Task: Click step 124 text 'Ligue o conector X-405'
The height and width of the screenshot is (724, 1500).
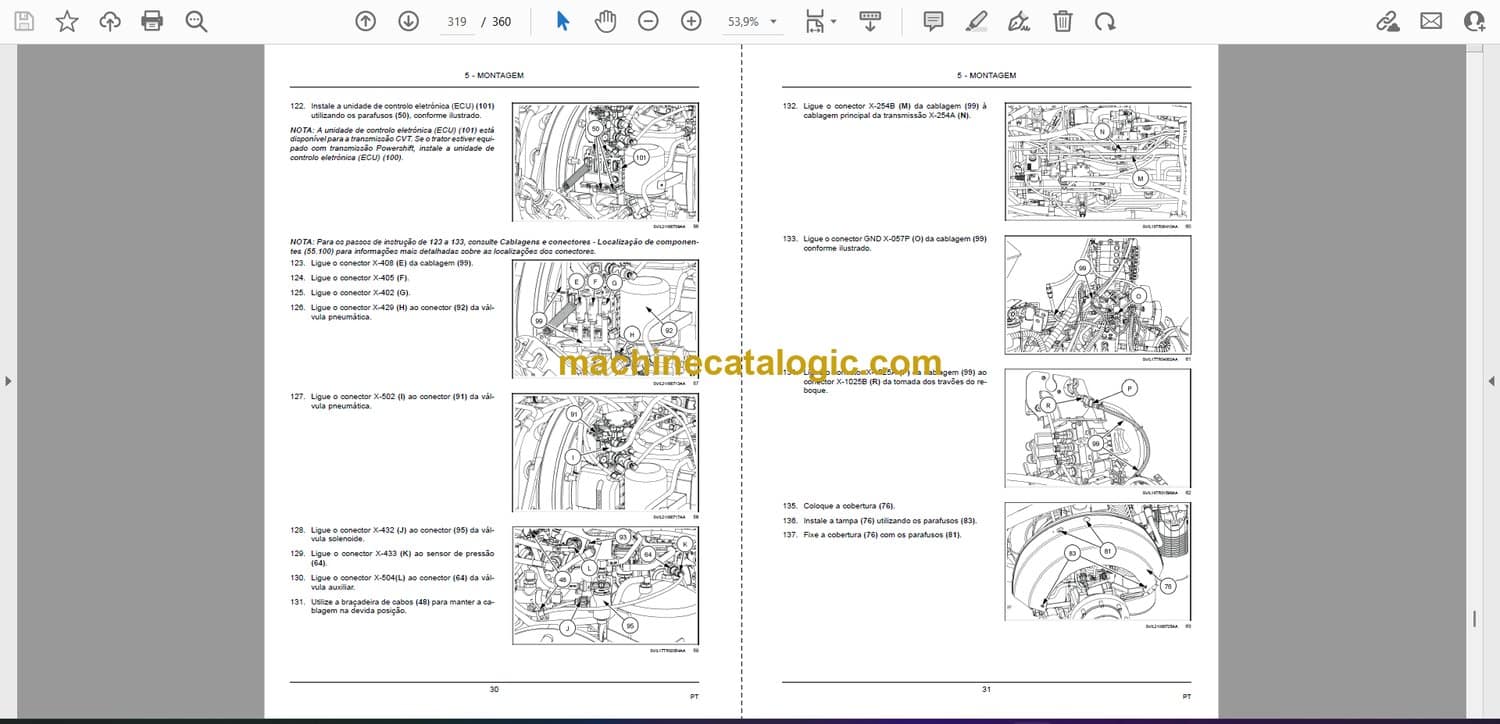Action: click(360, 278)
